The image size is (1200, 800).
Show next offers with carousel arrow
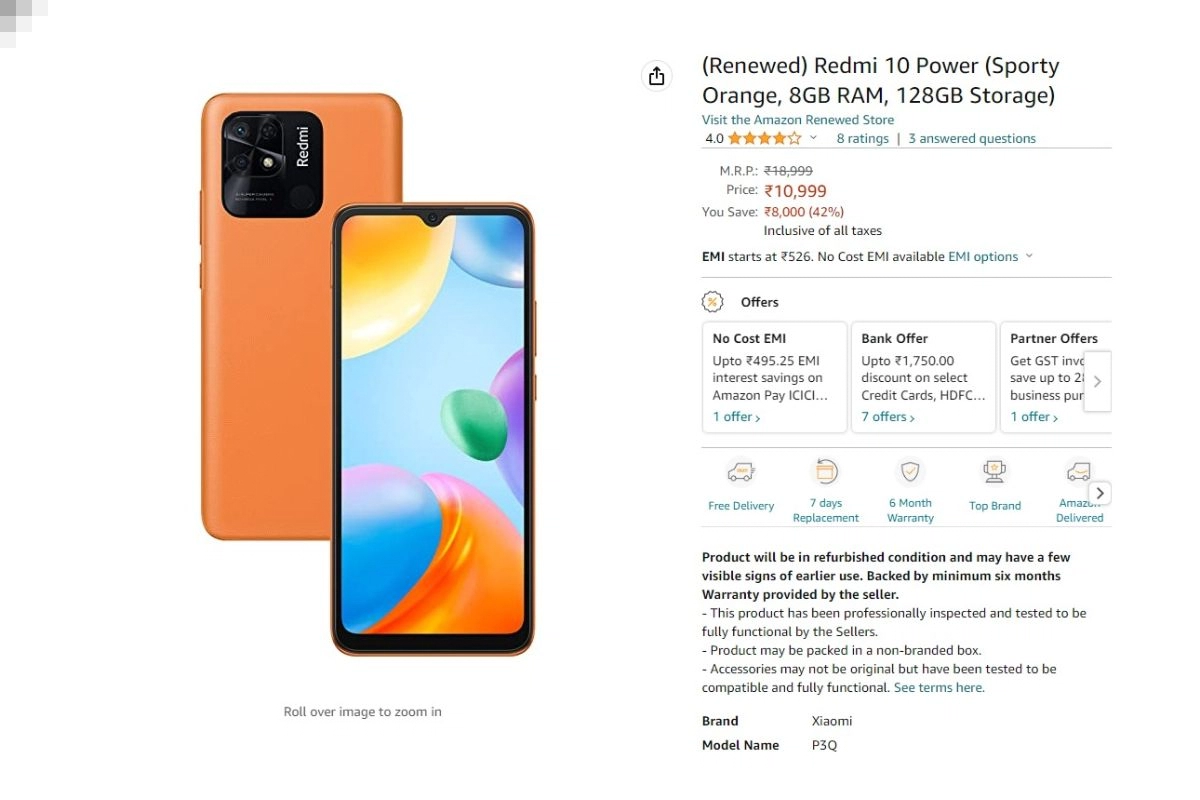pyautogui.click(x=1097, y=381)
